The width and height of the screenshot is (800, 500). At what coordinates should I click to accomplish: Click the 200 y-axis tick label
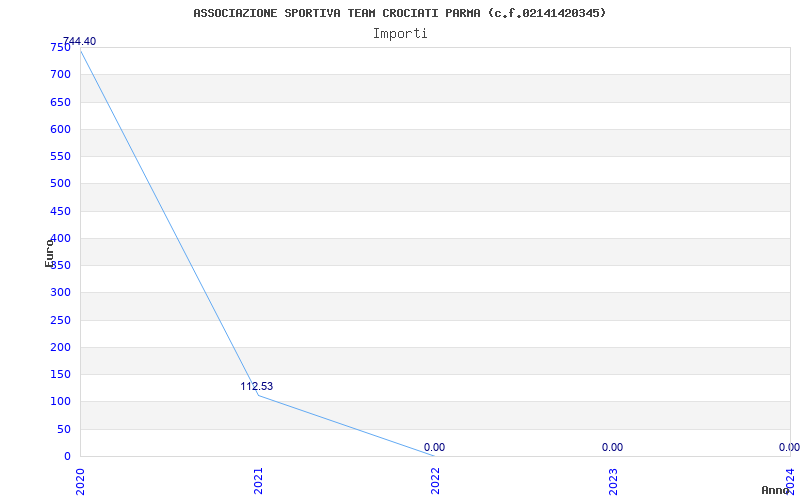60,347
